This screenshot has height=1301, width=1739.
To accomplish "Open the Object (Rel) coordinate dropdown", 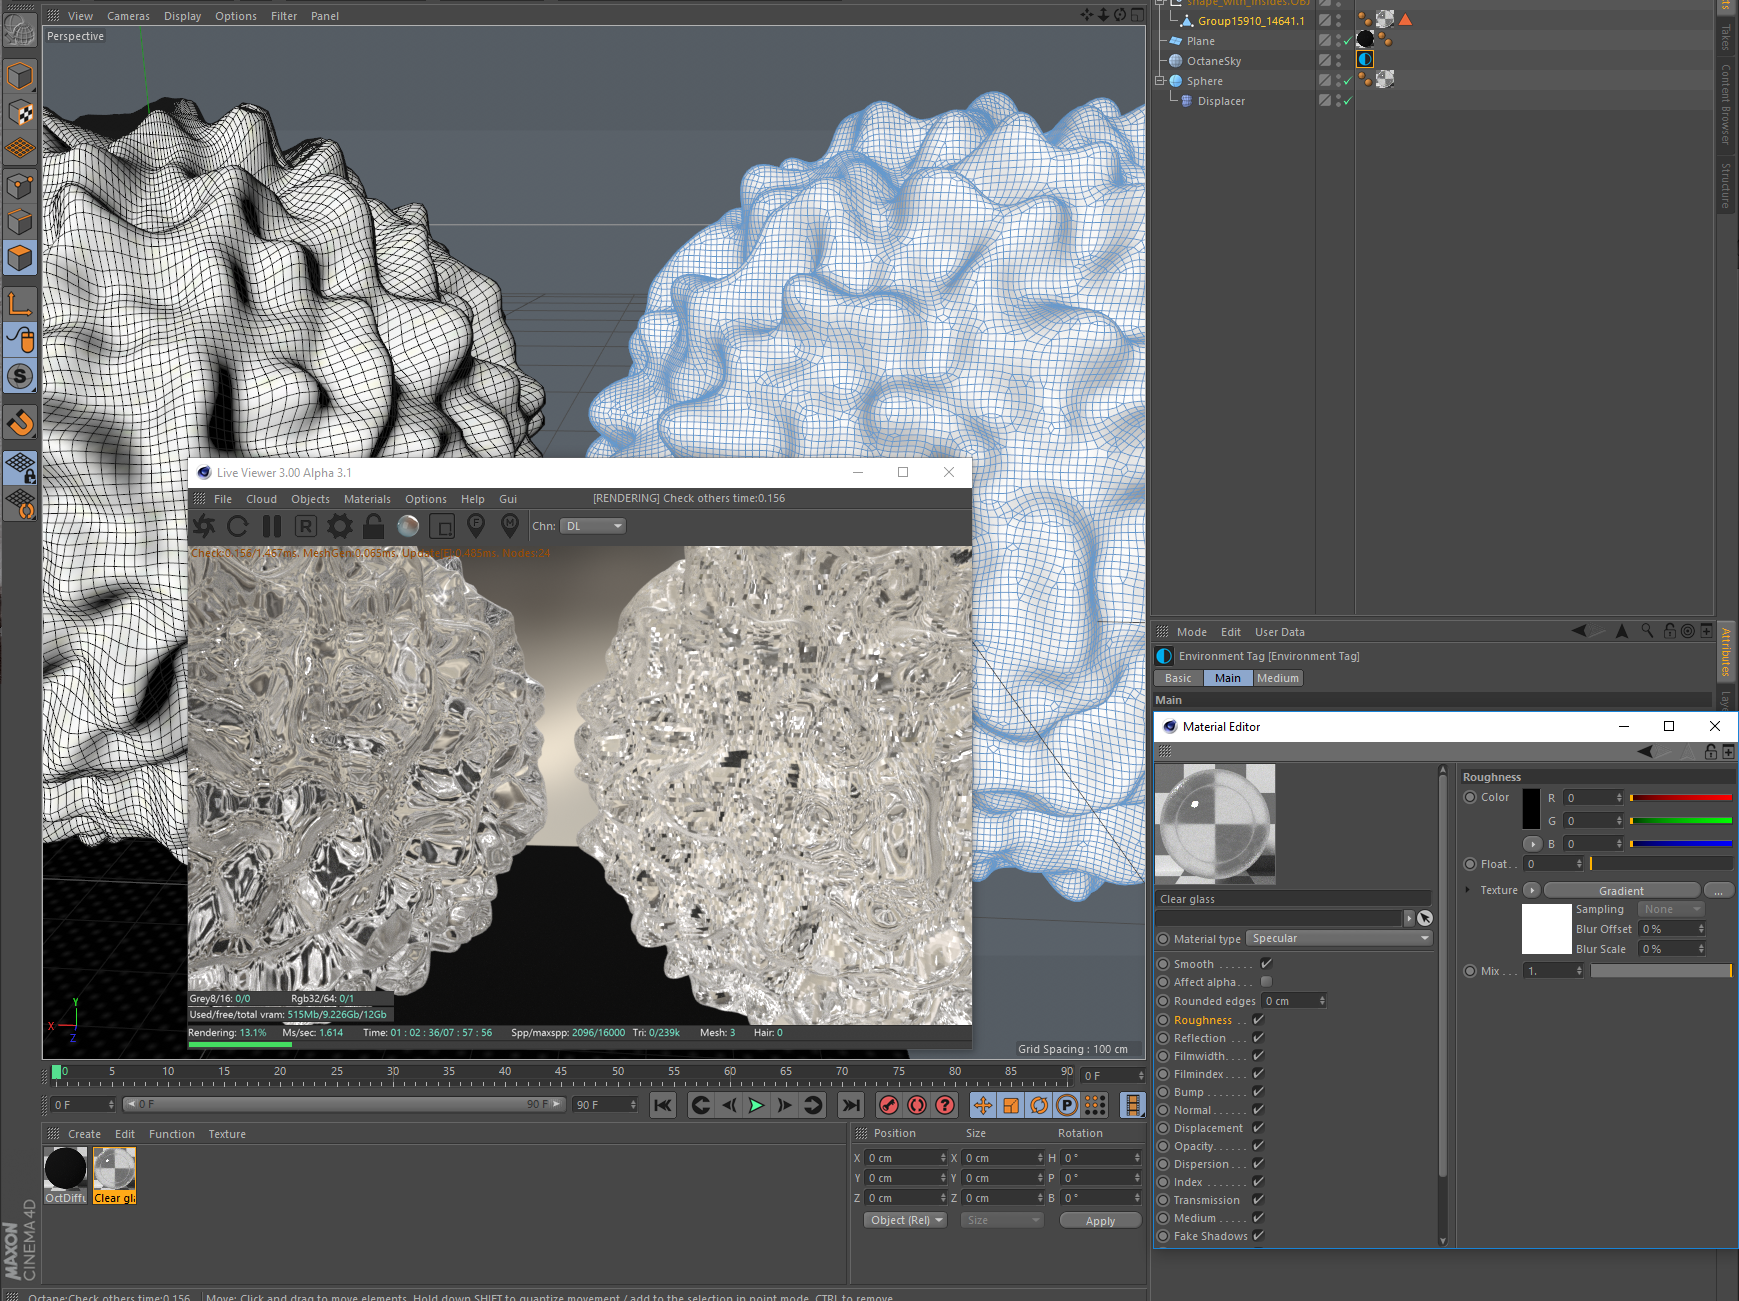I will 905,1220.
